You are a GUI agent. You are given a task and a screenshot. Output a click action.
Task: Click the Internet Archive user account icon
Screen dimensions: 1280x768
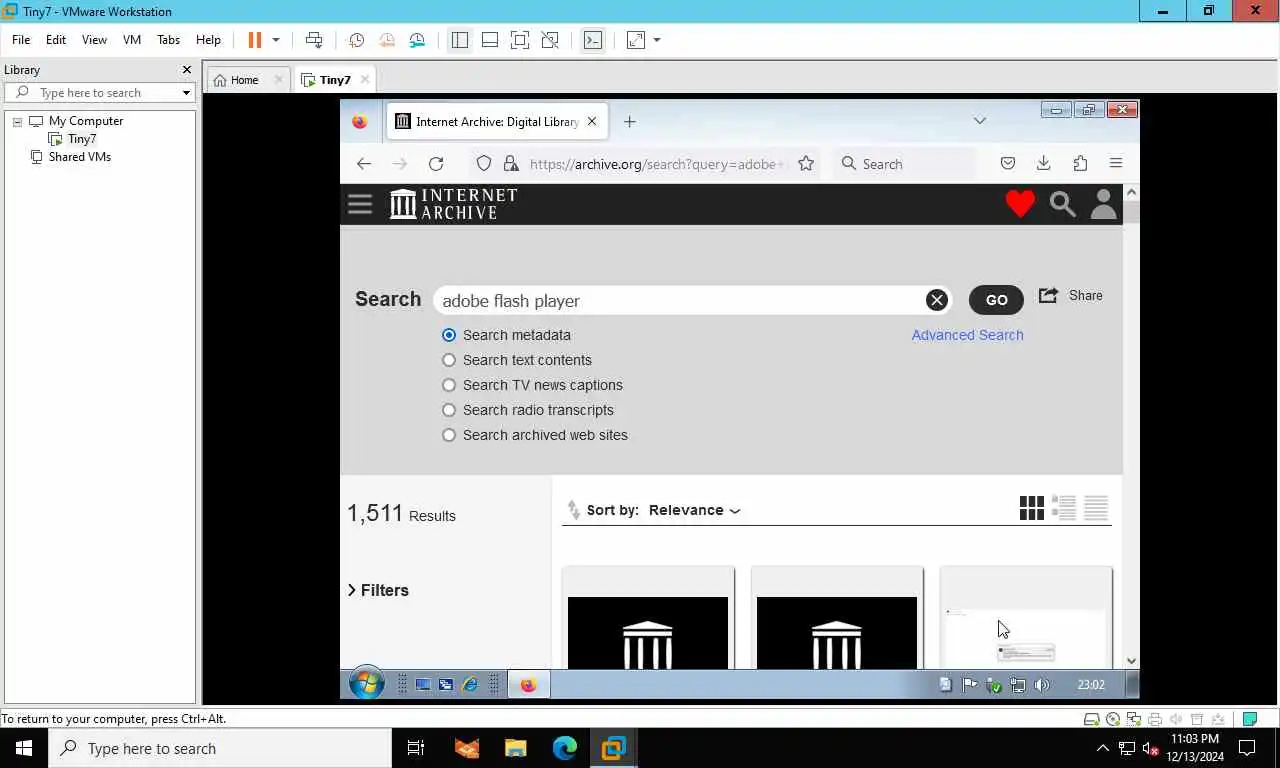tap(1103, 204)
